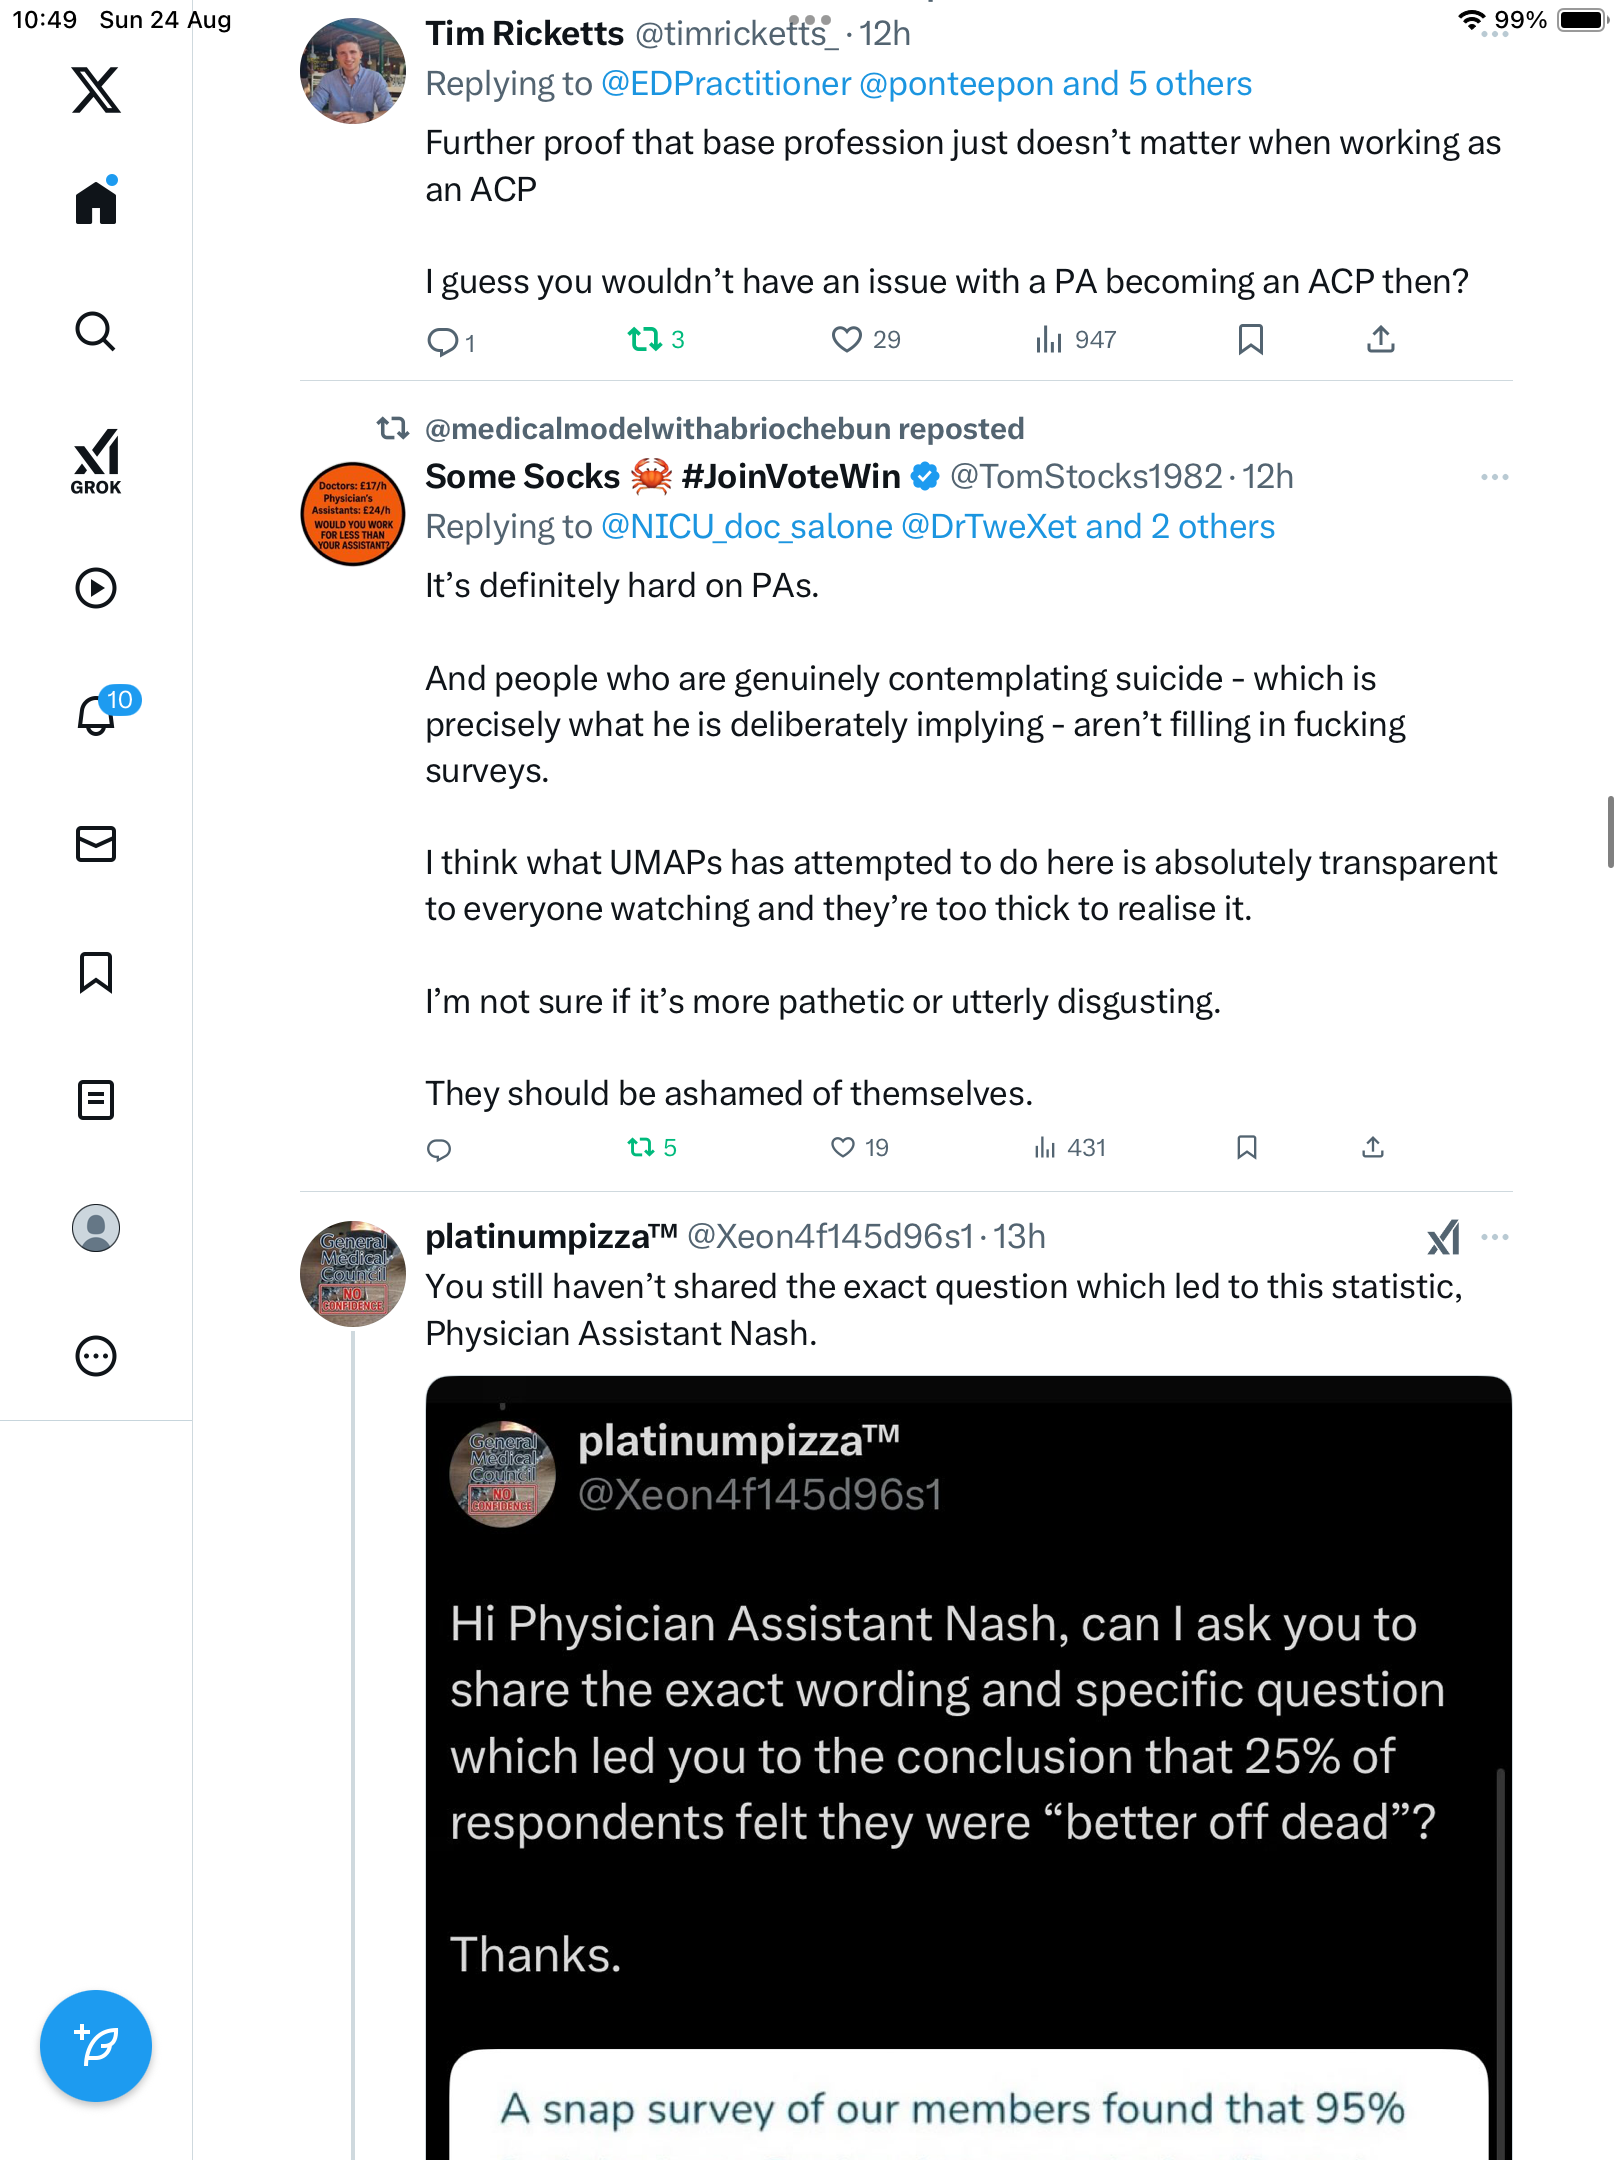
Task: Open Tim Ricketts' profile picture
Action: tap(353, 71)
